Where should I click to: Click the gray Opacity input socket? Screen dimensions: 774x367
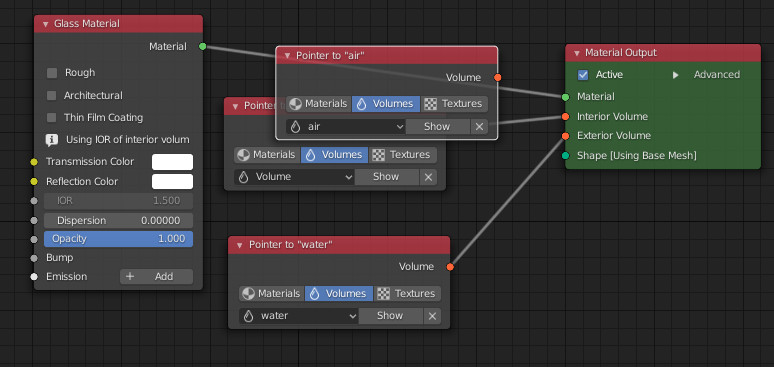(x=34, y=240)
